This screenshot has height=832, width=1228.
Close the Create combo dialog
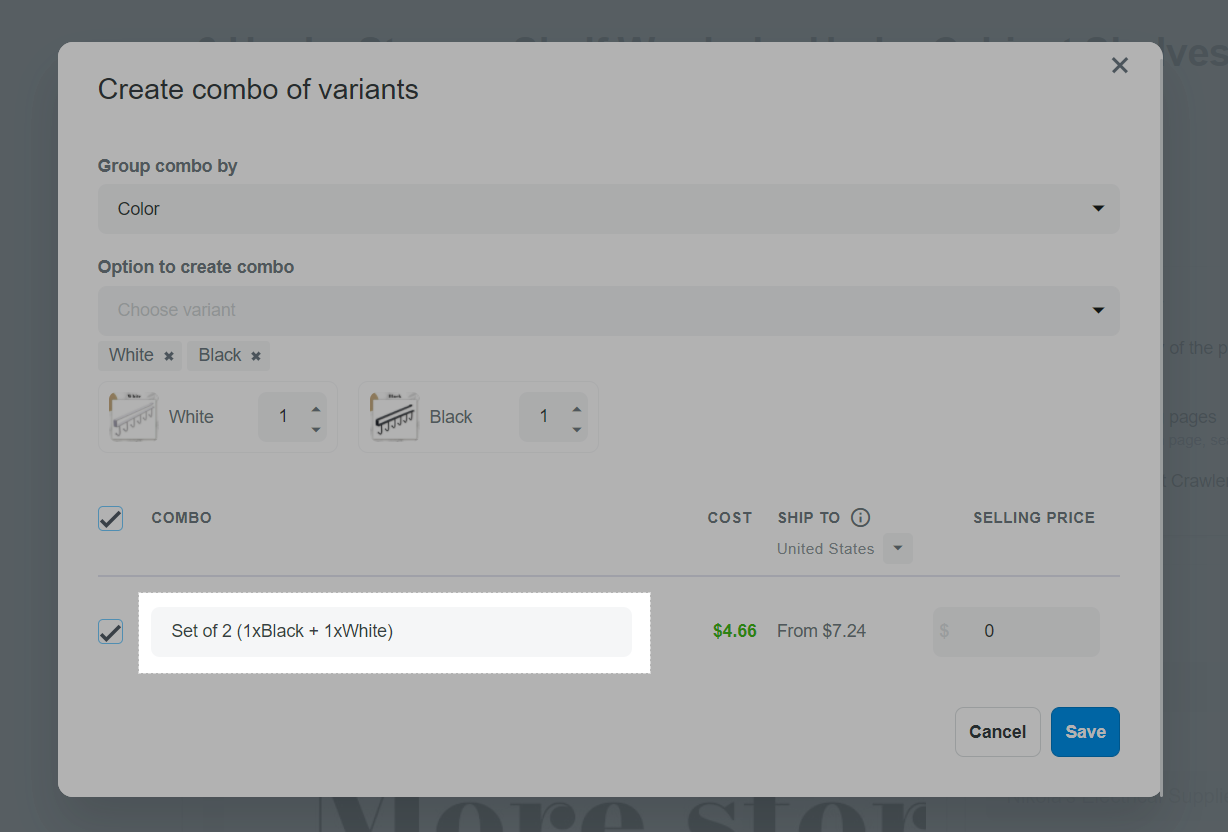[1119, 66]
